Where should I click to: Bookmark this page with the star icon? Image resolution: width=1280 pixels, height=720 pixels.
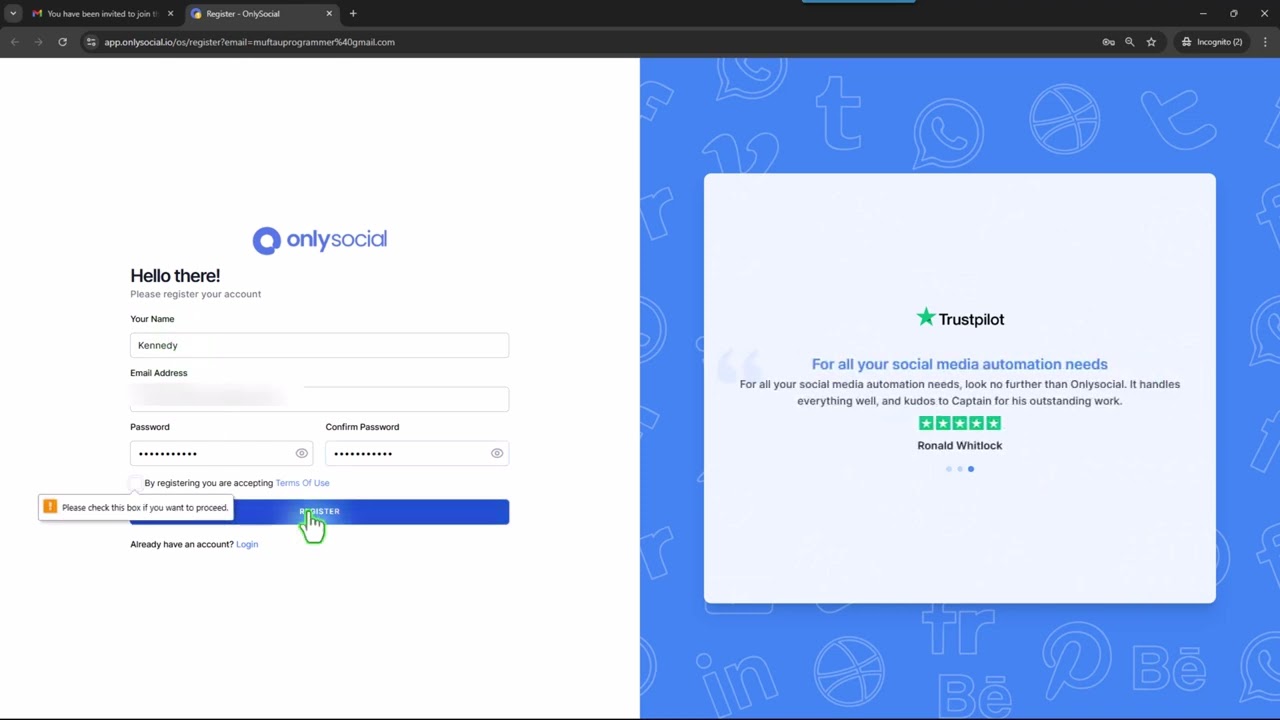1151,42
